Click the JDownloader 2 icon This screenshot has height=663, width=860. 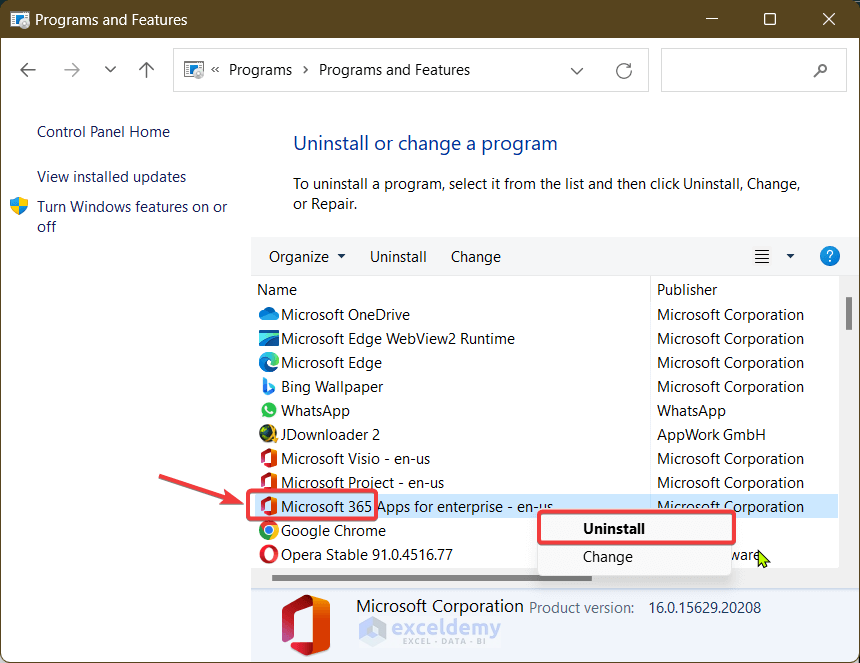pyautogui.click(x=268, y=435)
